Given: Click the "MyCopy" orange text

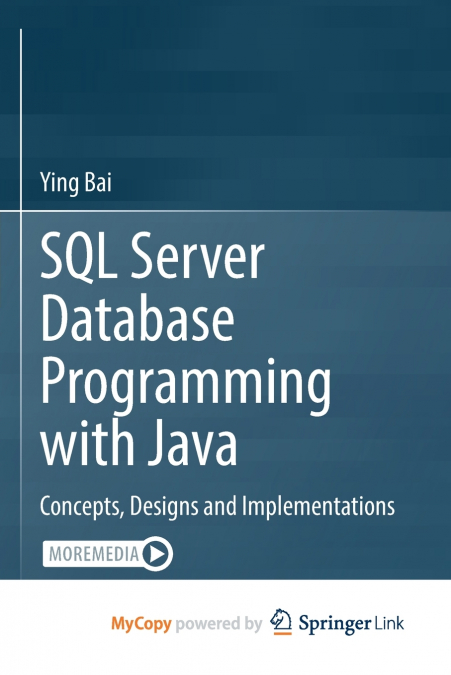Looking at the screenshot, I should 141,624.
